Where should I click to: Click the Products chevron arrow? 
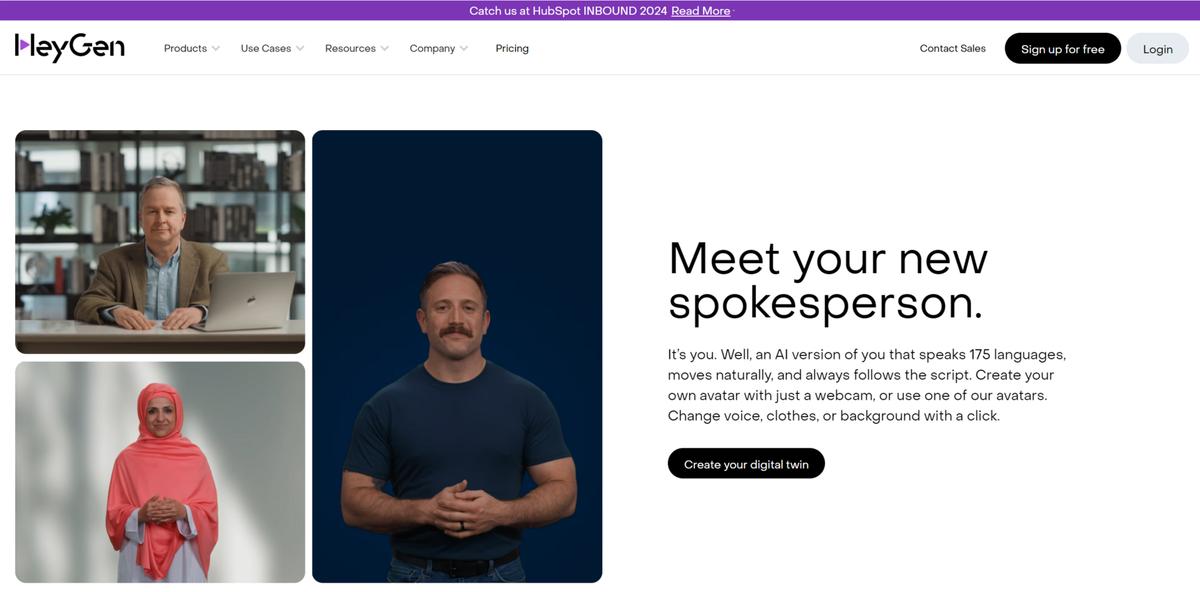pos(216,49)
